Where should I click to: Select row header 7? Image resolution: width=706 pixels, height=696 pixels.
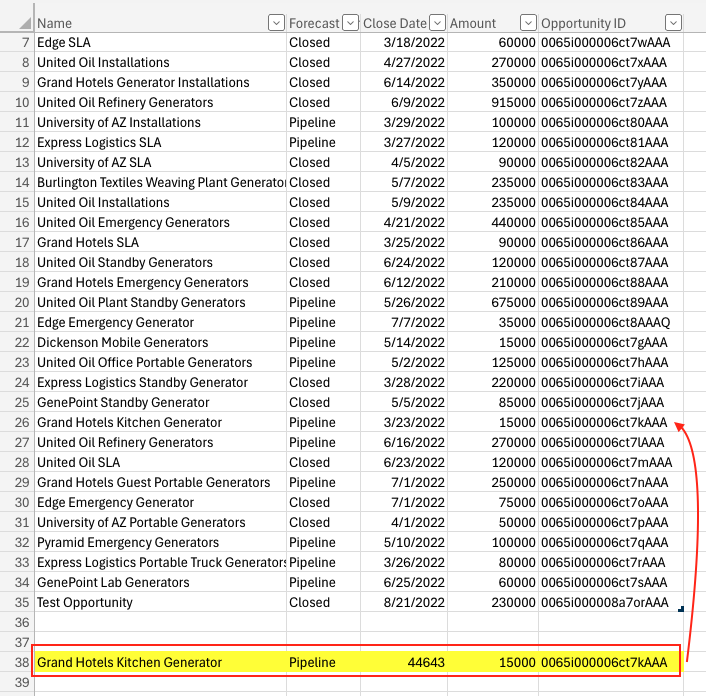click(17, 42)
